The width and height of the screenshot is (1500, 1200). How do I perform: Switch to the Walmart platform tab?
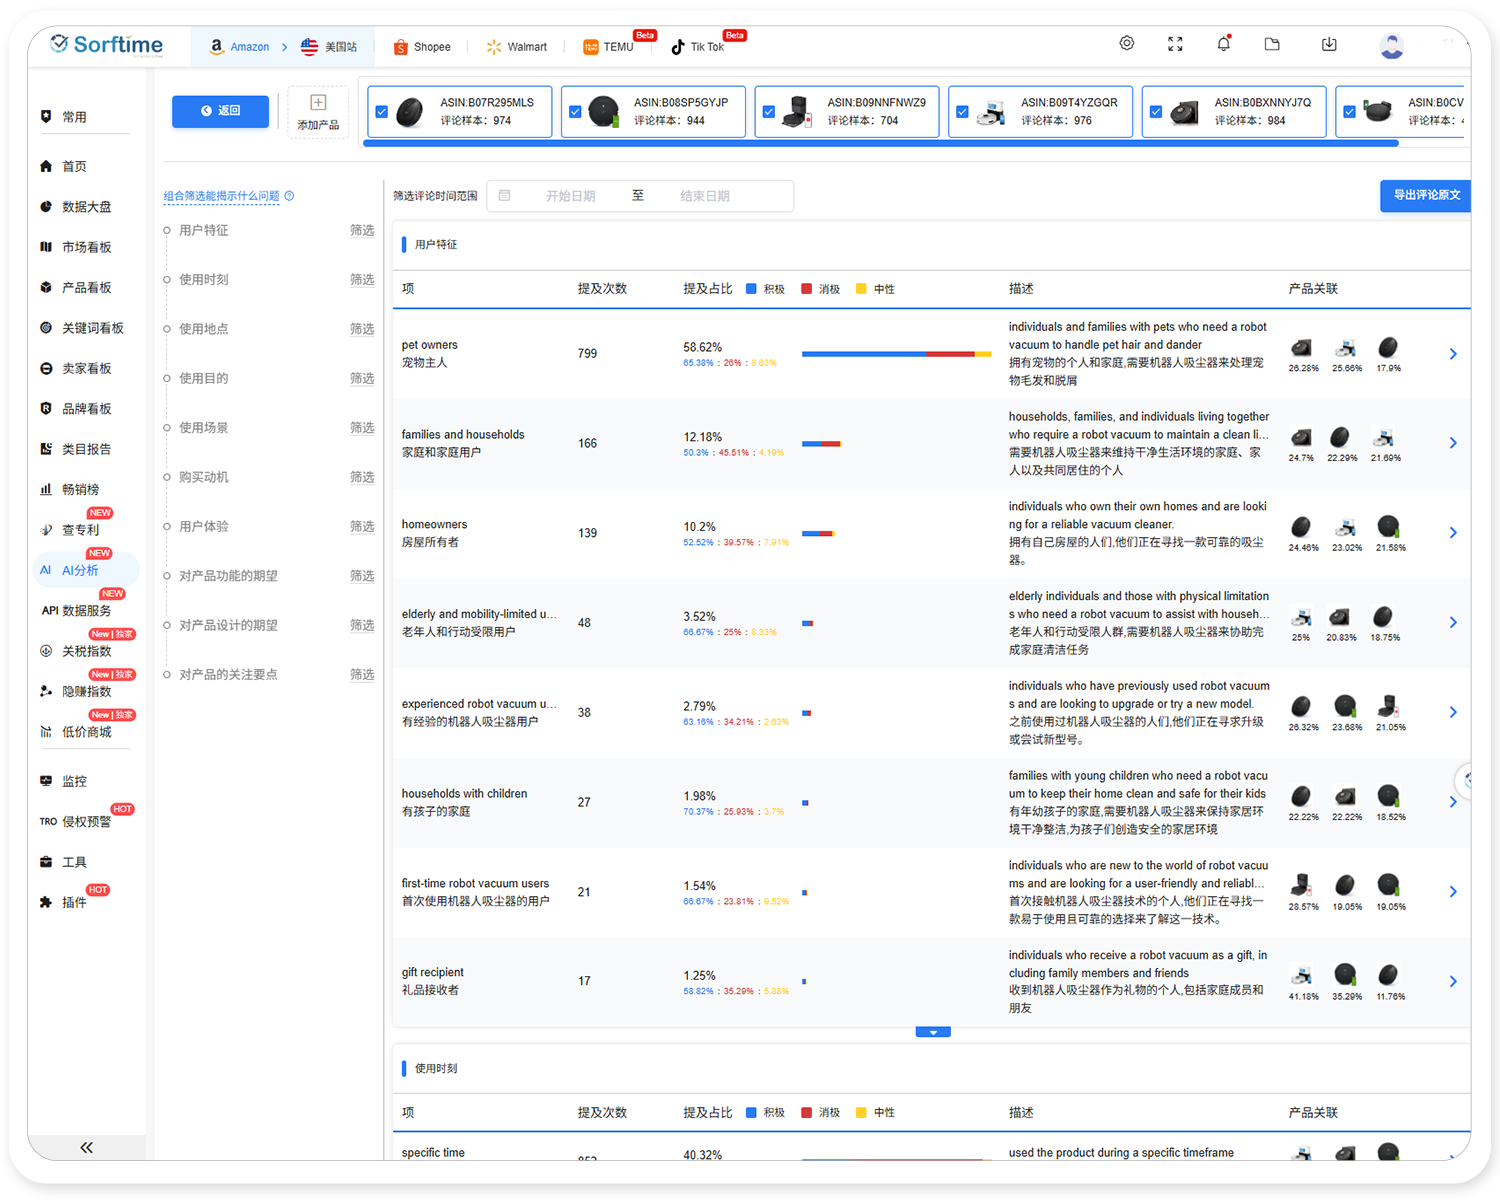click(516, 47)
